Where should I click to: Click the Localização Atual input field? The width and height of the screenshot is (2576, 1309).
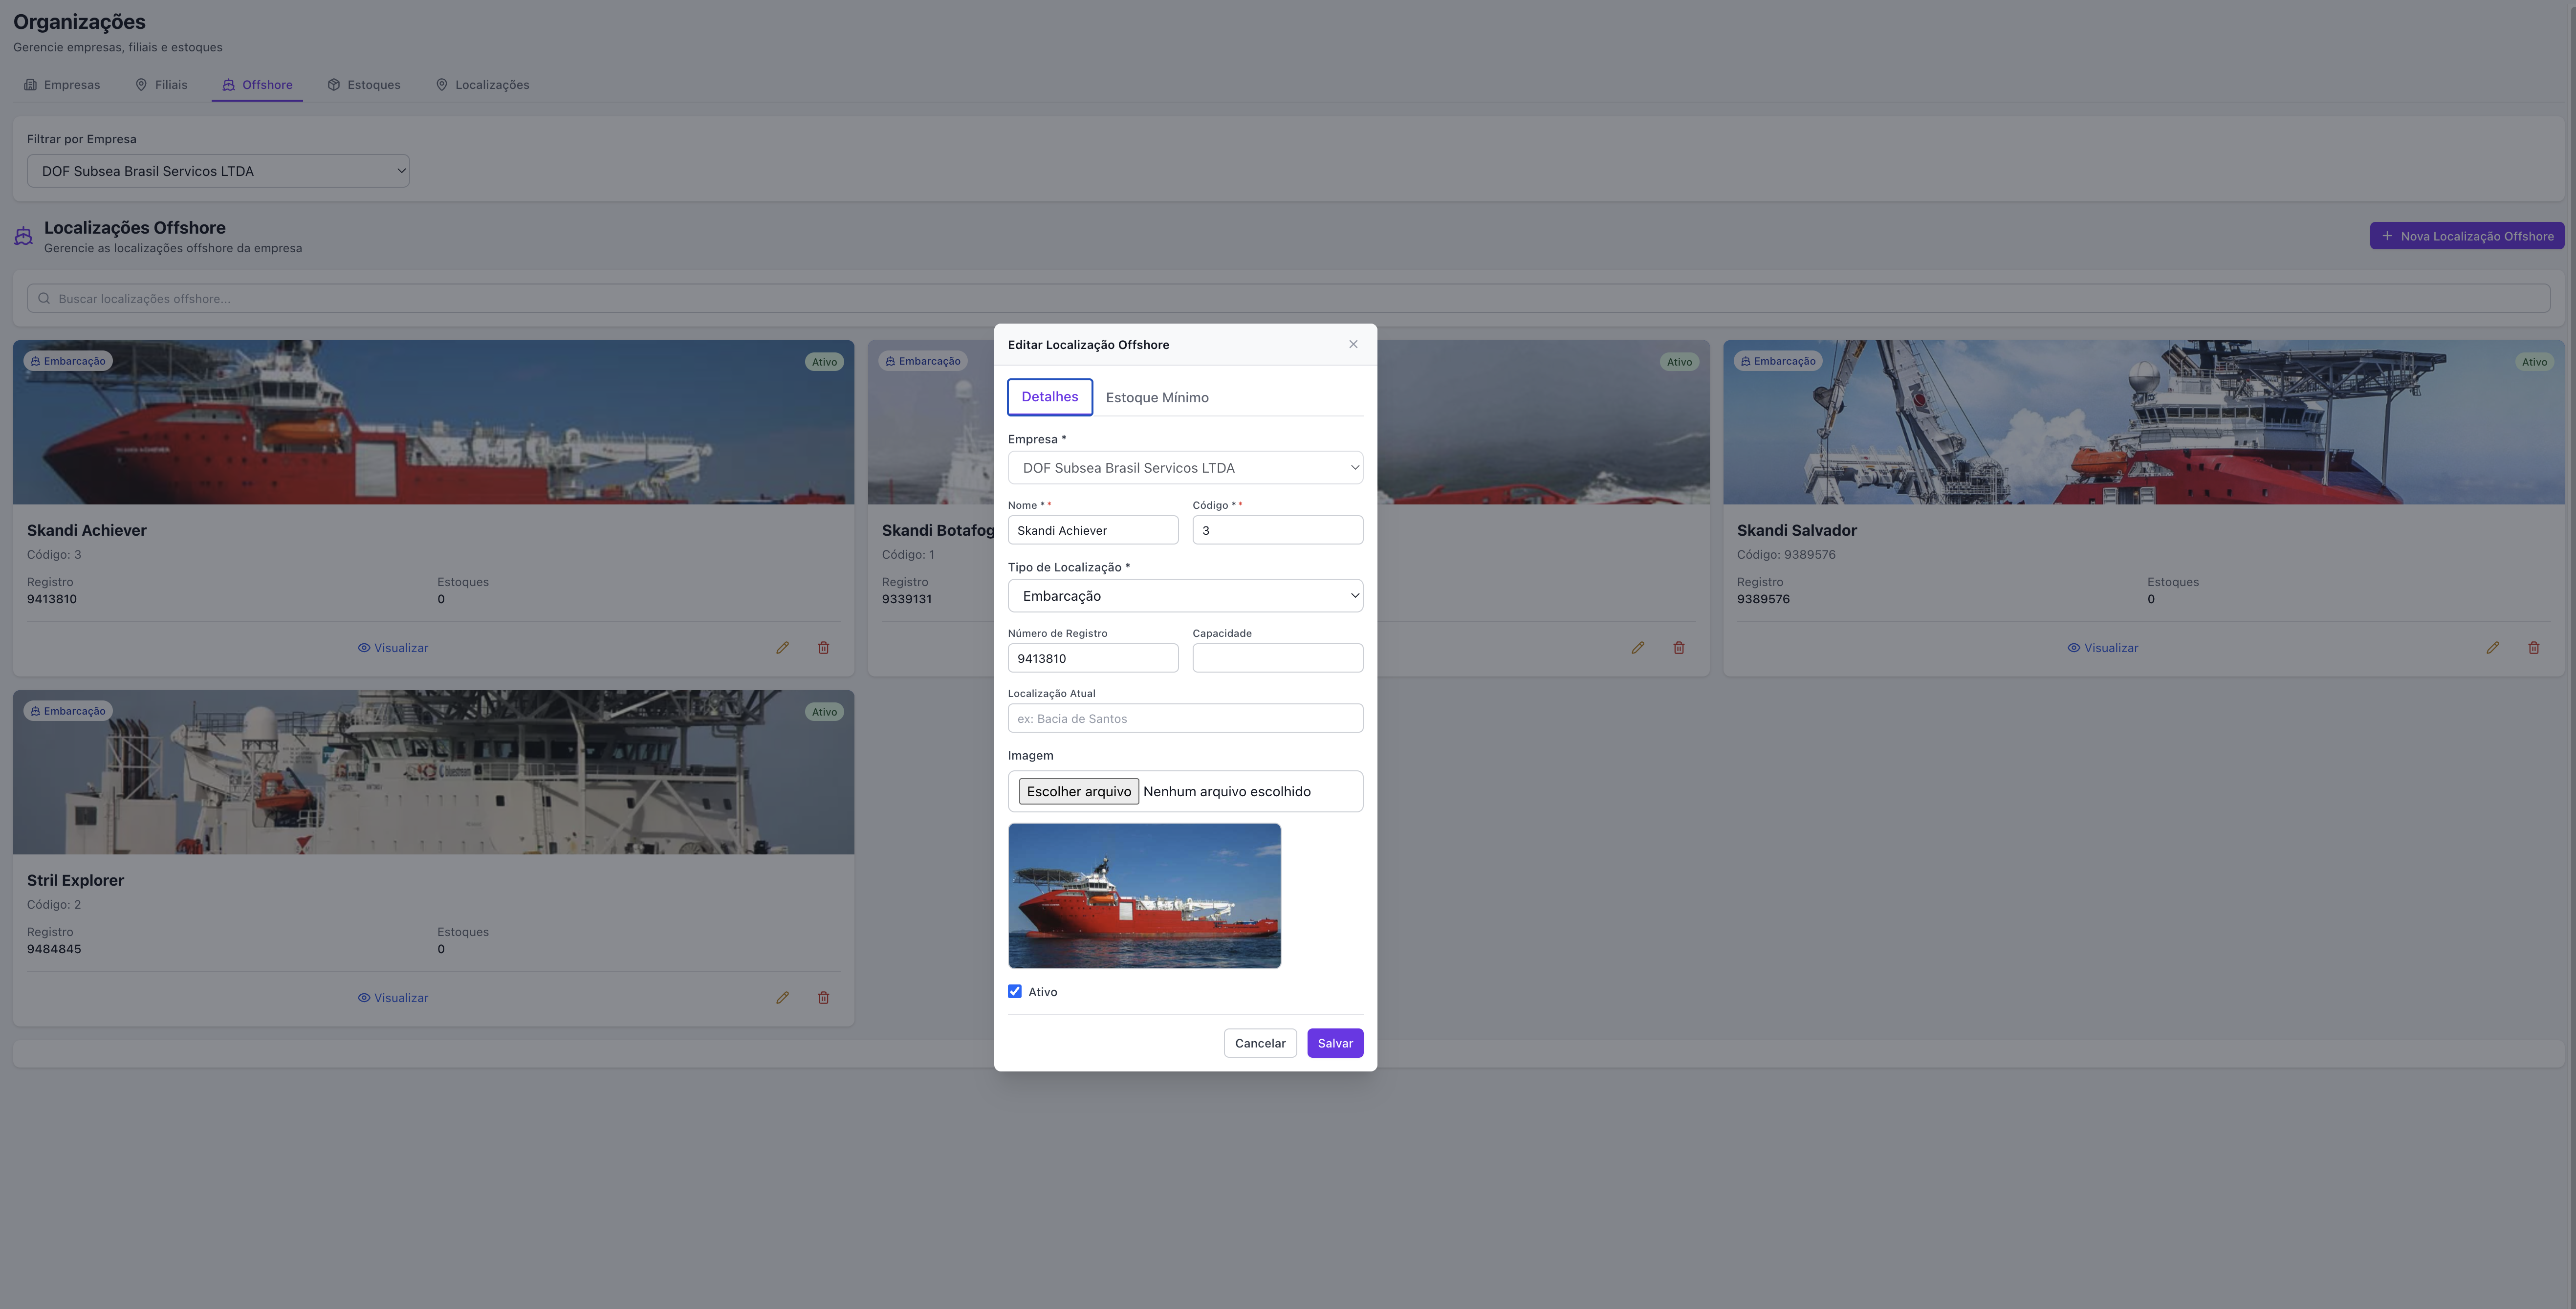click(x=1184, y=718)
